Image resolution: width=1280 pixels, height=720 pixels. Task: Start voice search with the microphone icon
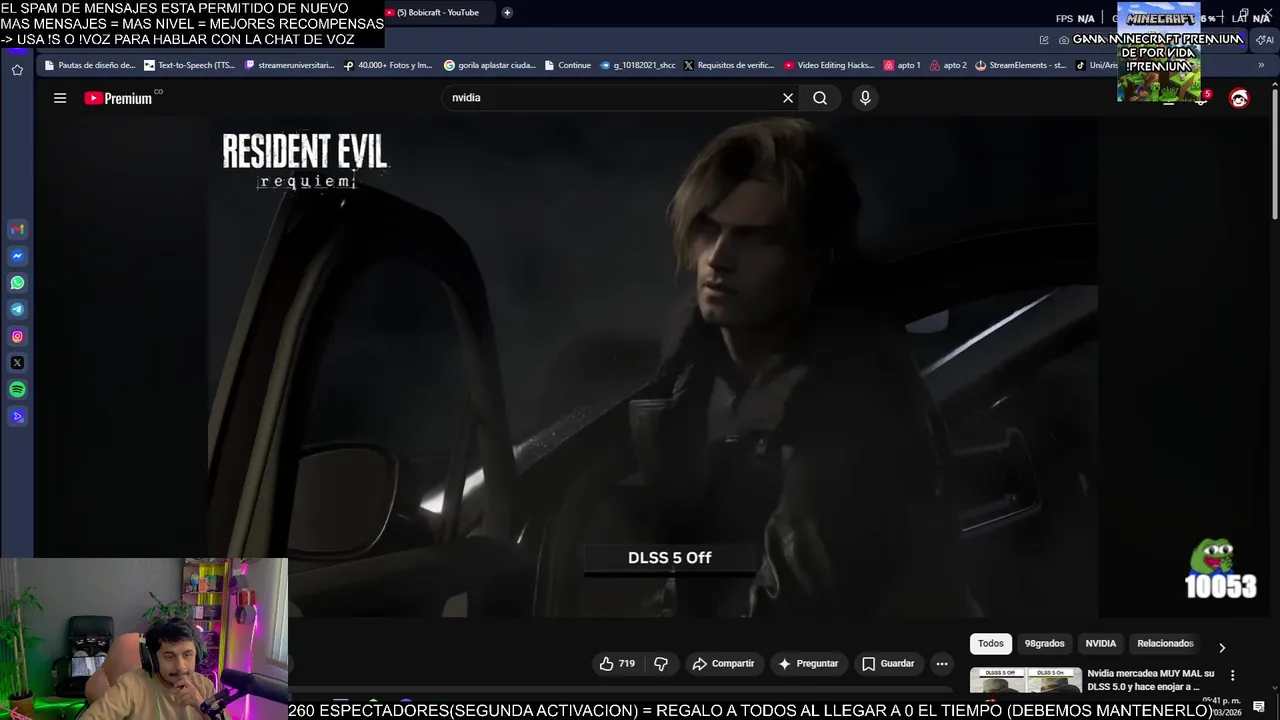[x=865, y=98]
